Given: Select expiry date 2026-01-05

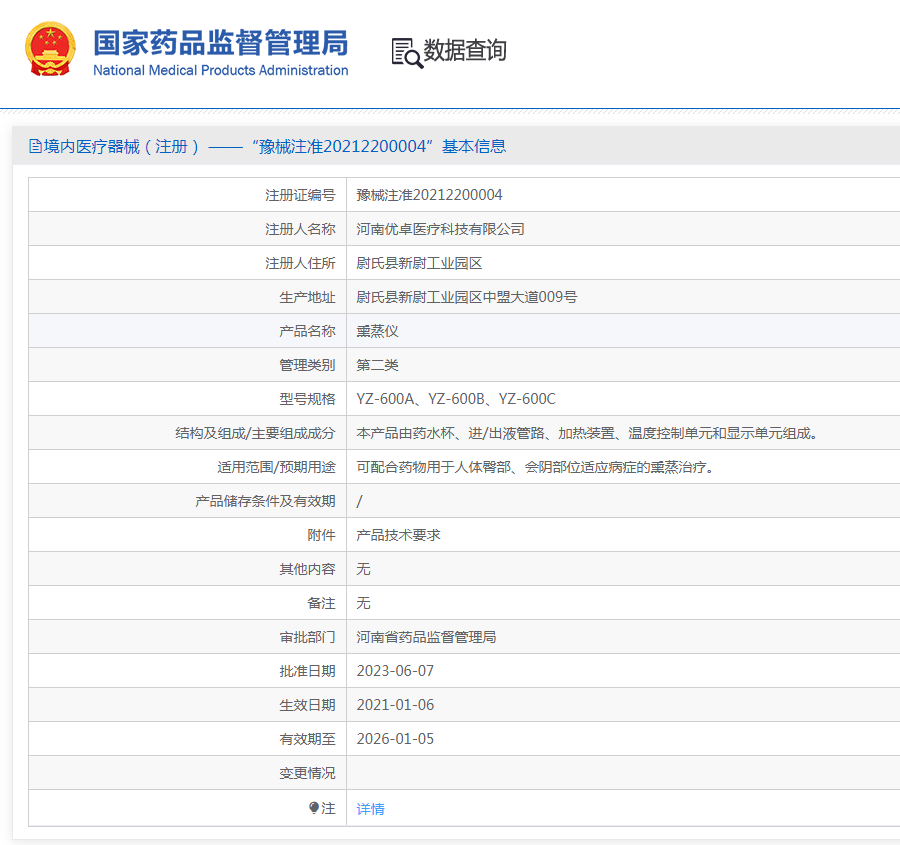Looking at the screenshot, I should (x=395, y=739).
